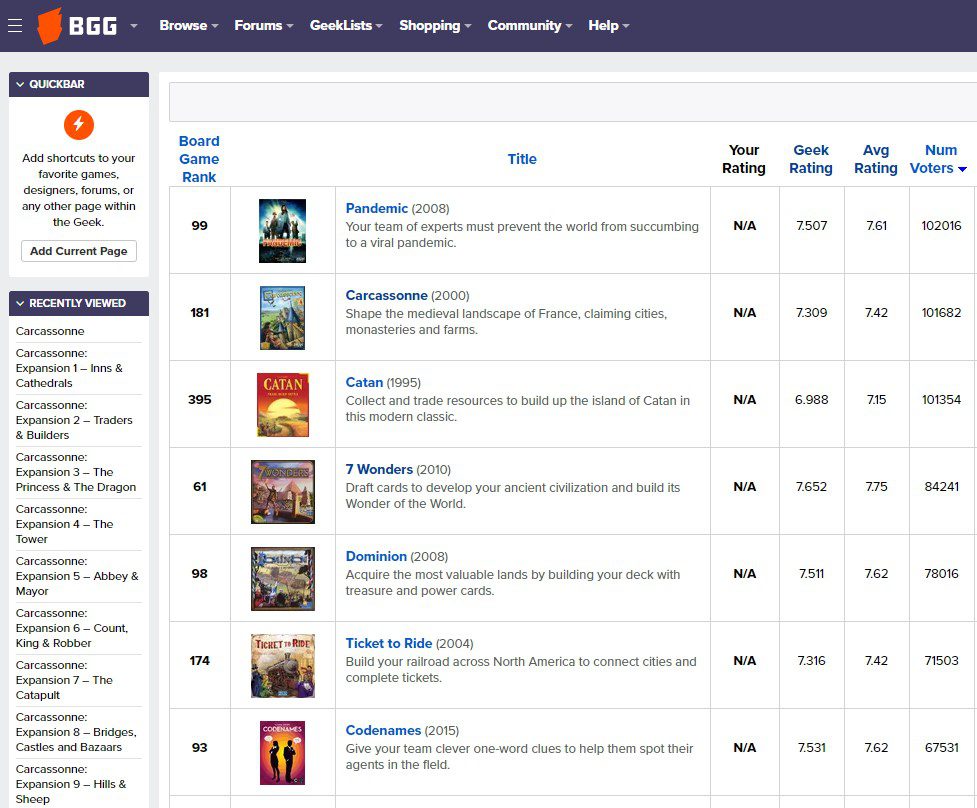Sort by Title column header
Screen dimensions: 977x808
coord(522,159)
